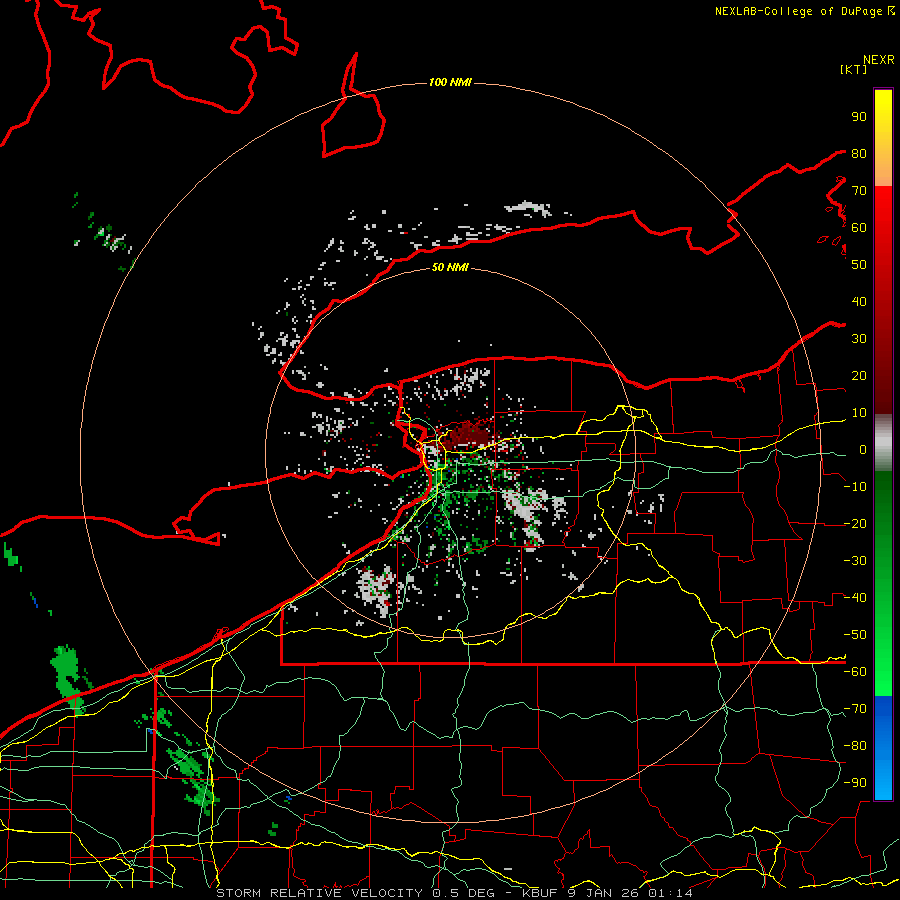This screenshot has width=900, height=900.
Task: Click the "30" value on the velocity scale
Action: click(x=859, y=339)
